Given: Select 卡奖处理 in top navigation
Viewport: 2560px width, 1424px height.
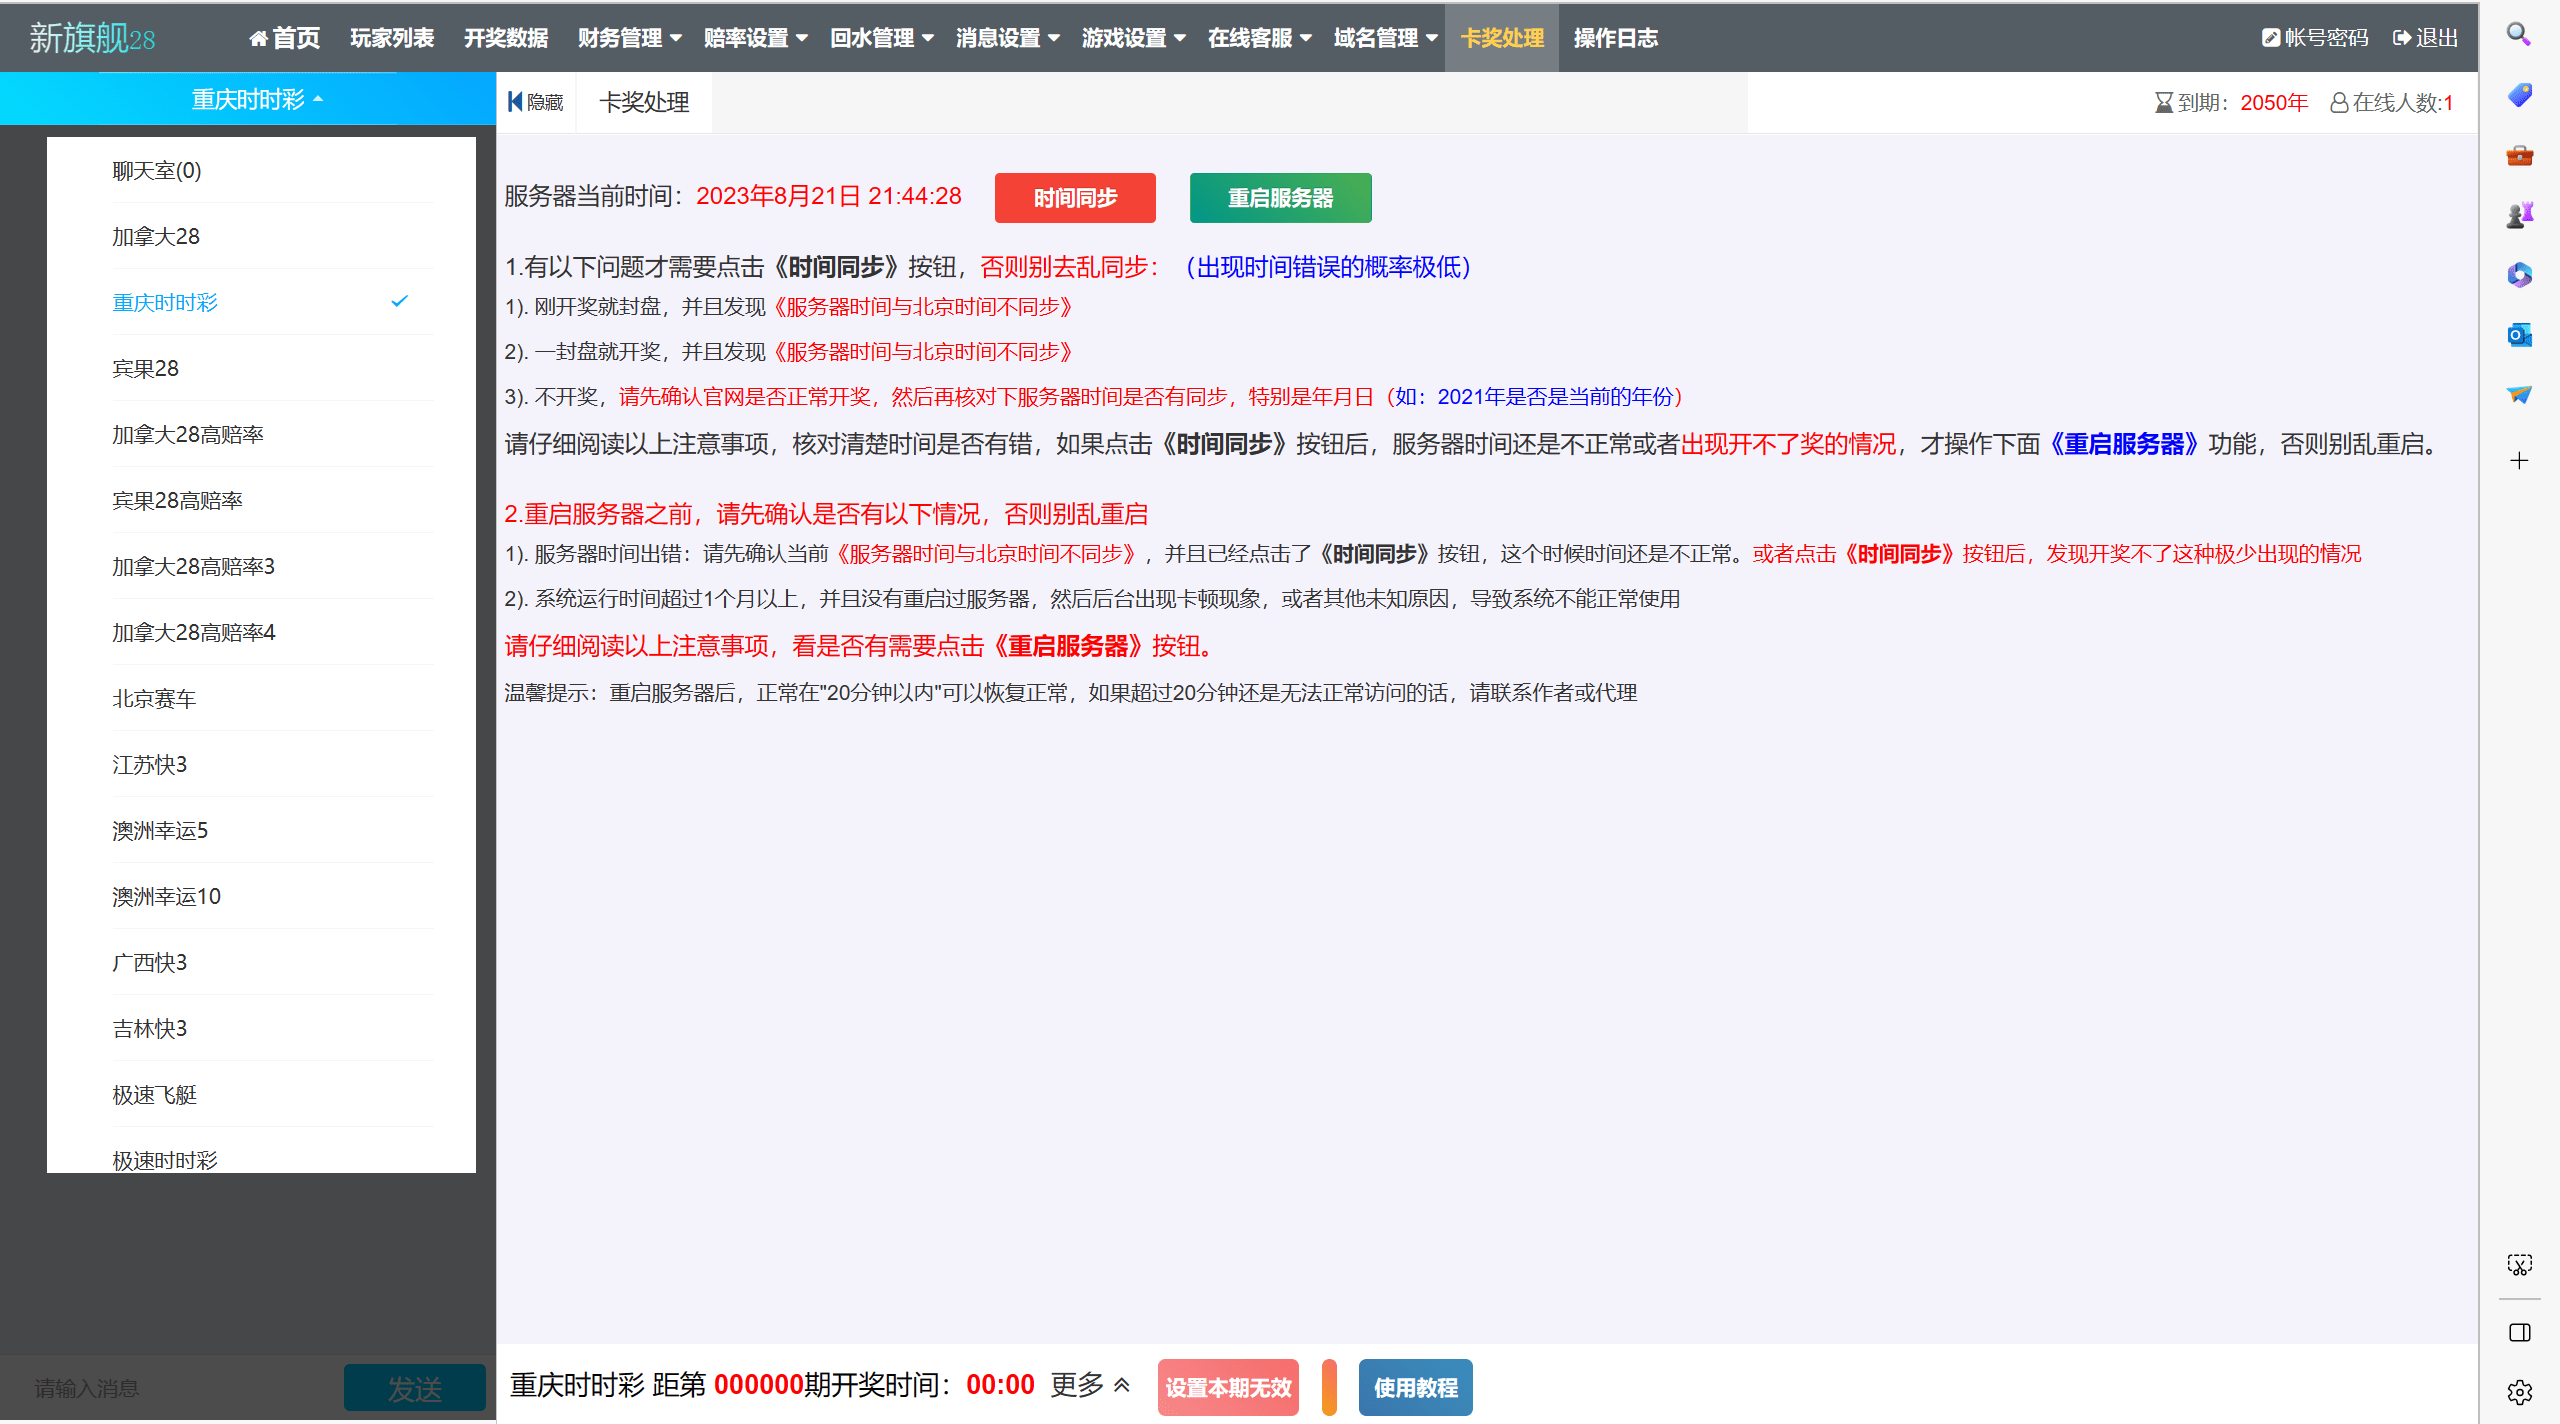Looking at the screenshot, I should click(x=1502, y=38).
